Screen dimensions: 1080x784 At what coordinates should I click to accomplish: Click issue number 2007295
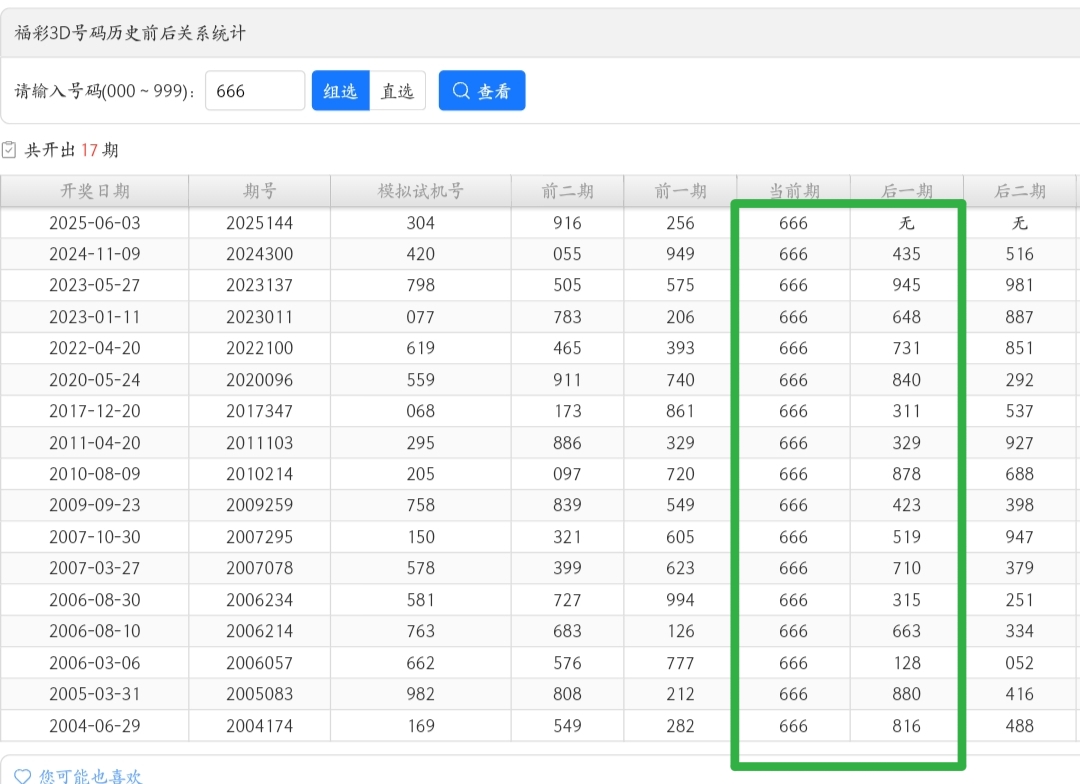[x=260, y=537]
